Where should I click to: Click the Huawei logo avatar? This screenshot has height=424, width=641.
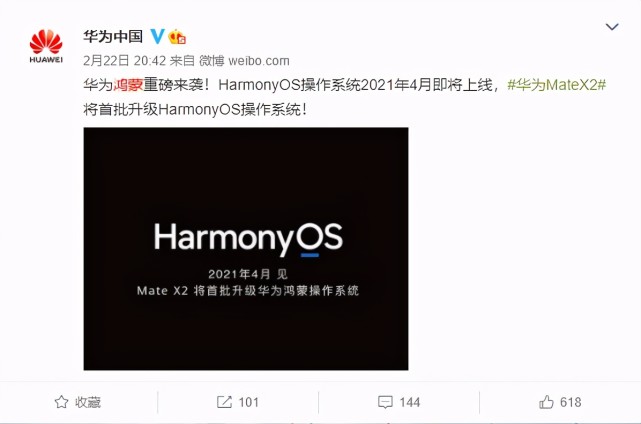pos(46,46)
